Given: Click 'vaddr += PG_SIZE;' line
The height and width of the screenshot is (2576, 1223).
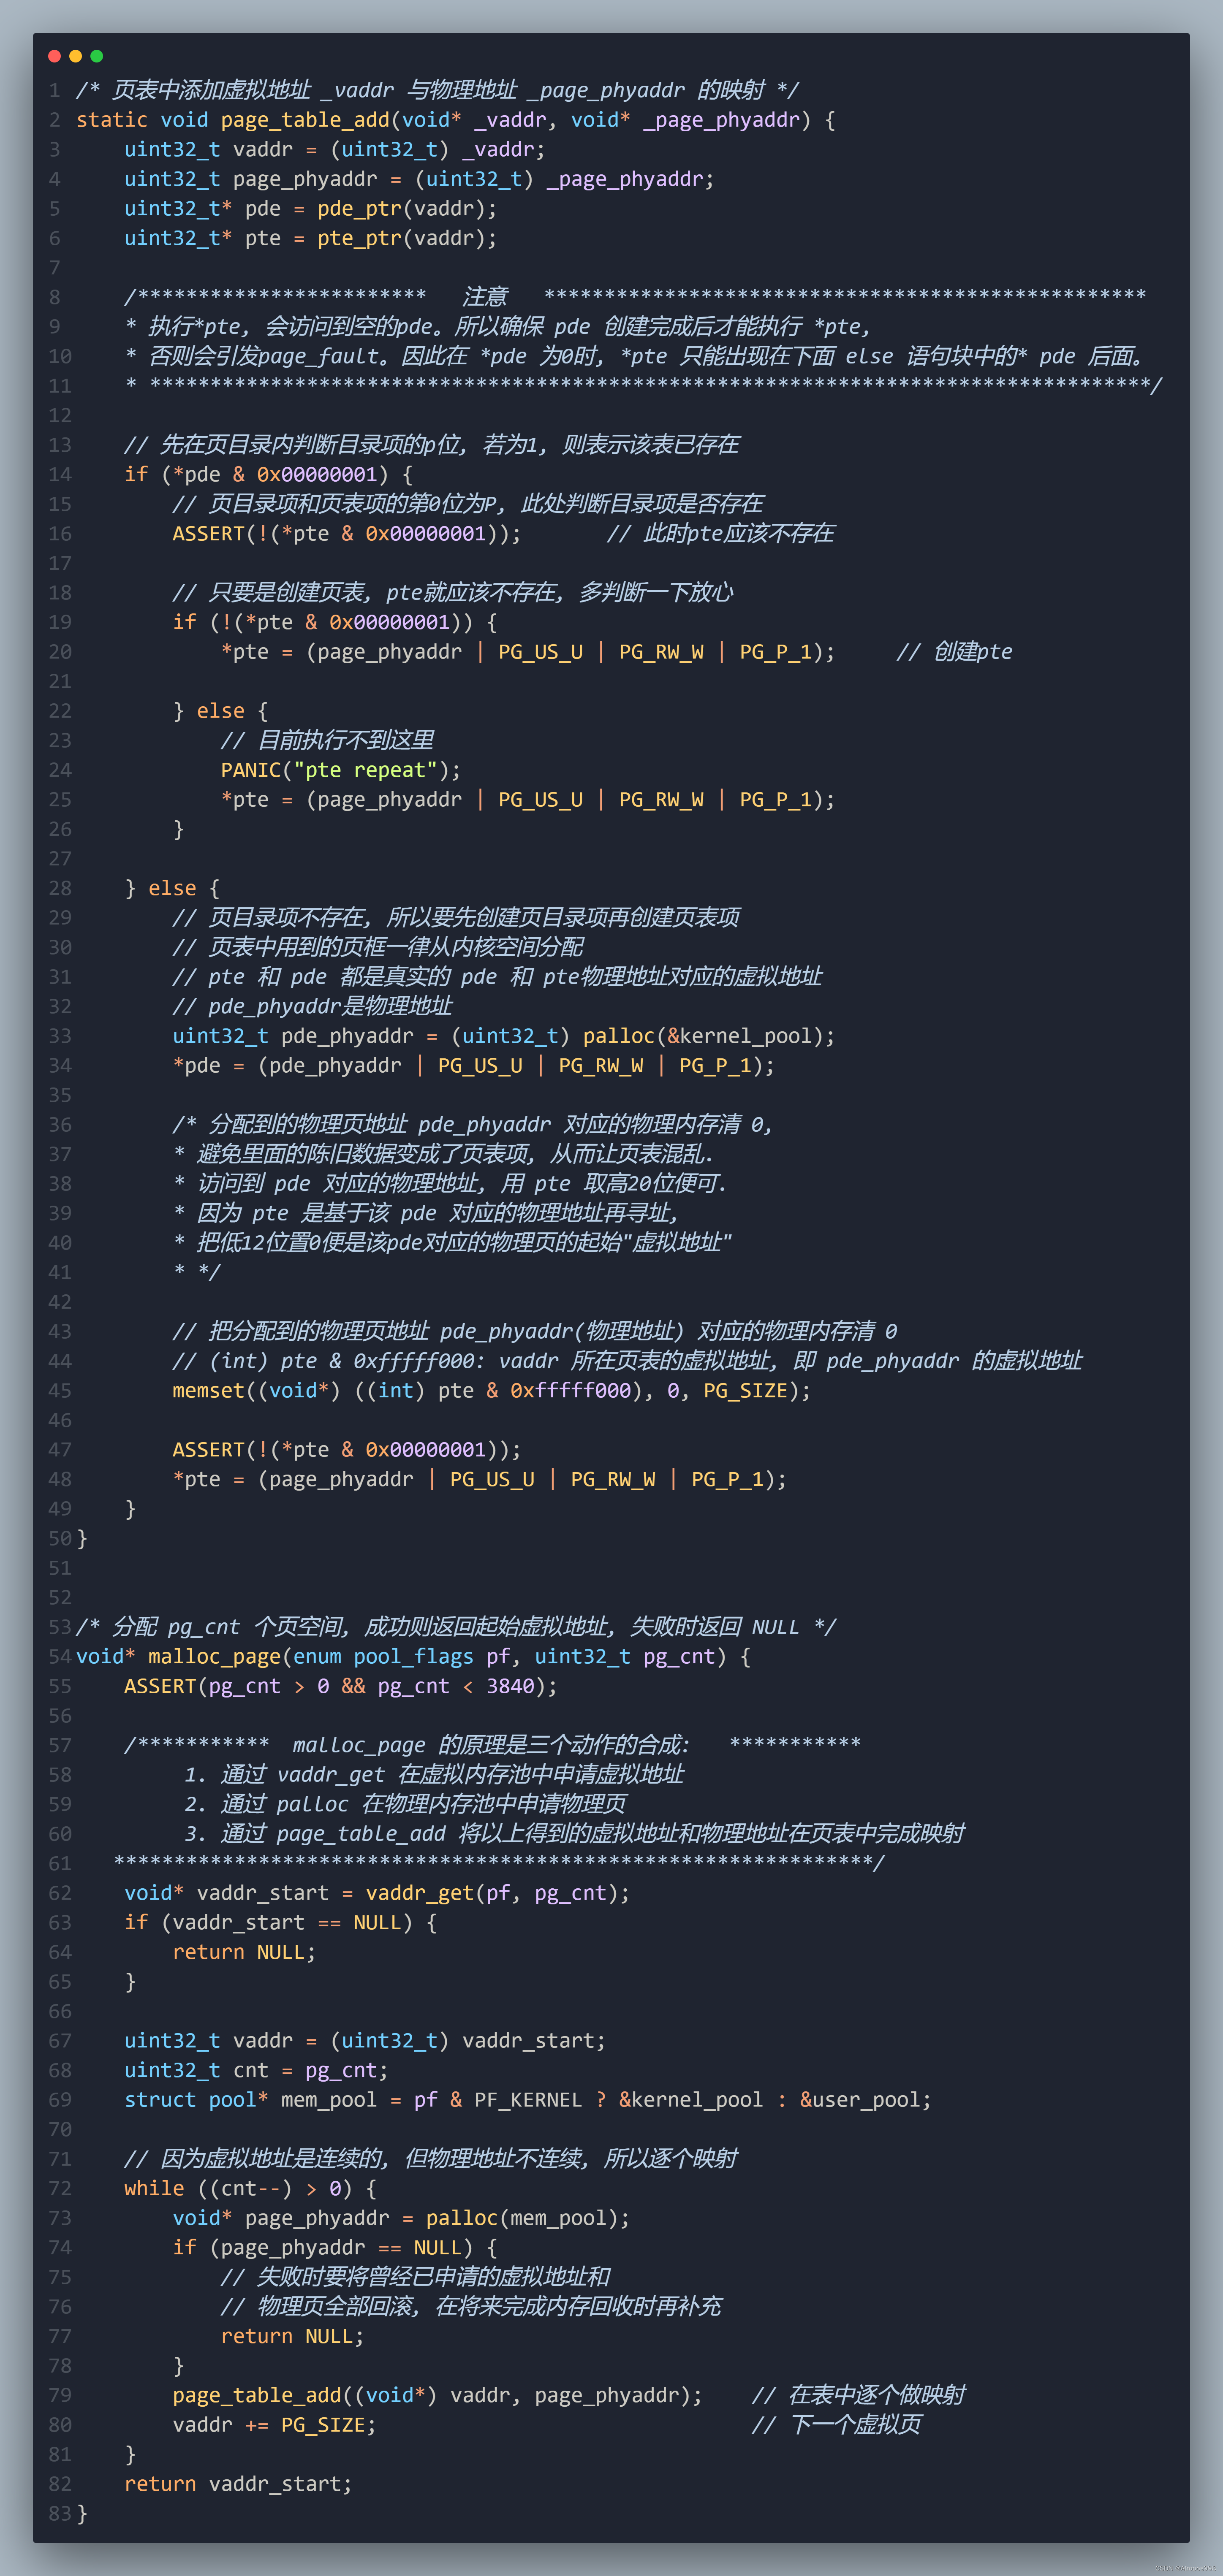Looking at the screenshot, I should (274, 2425).
